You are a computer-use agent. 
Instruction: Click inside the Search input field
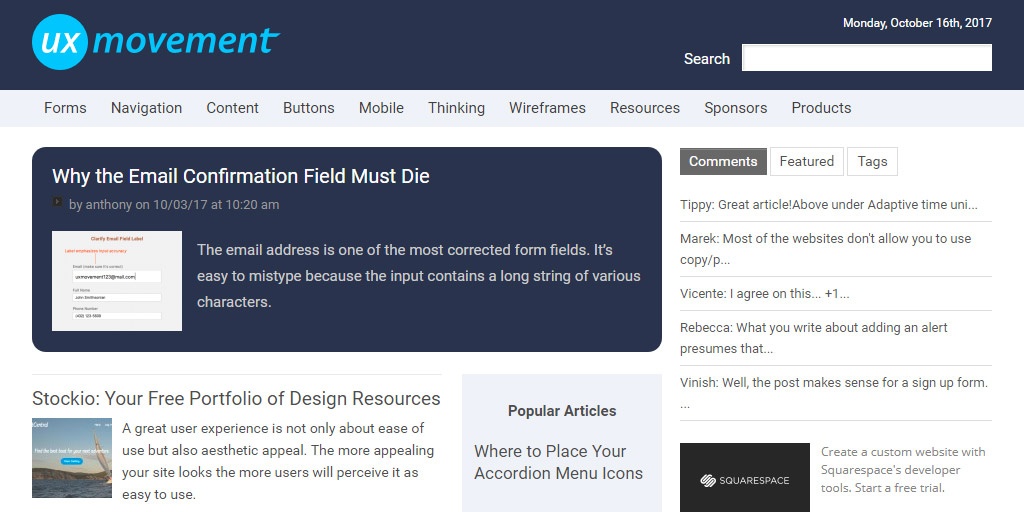coord(866,58)
